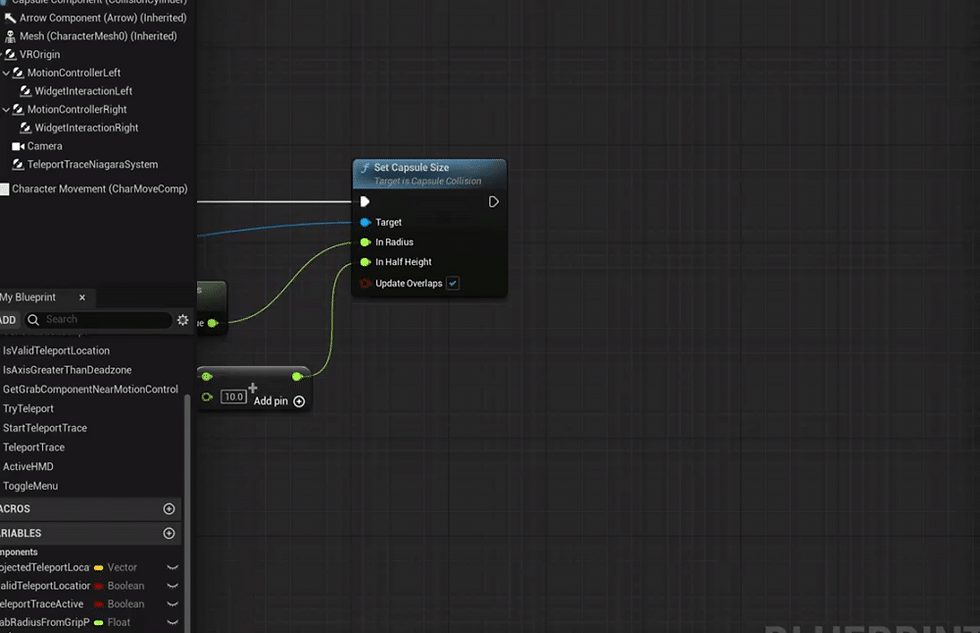Click the Arrow Component icon
The width and height of the screenshot is (980, 633).
click(x=11, y=18)
